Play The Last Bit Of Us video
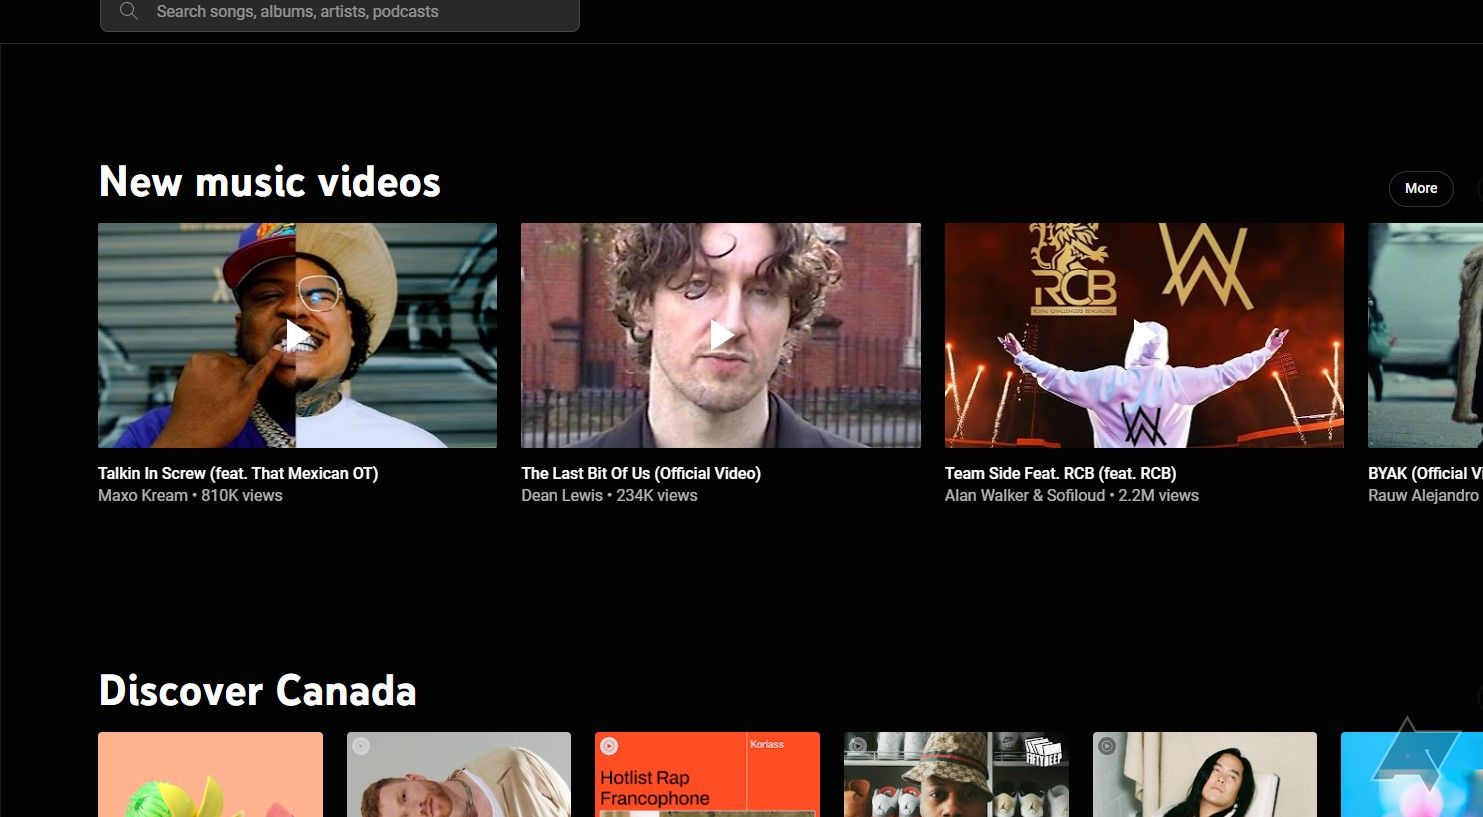 [x=721, y=335]
